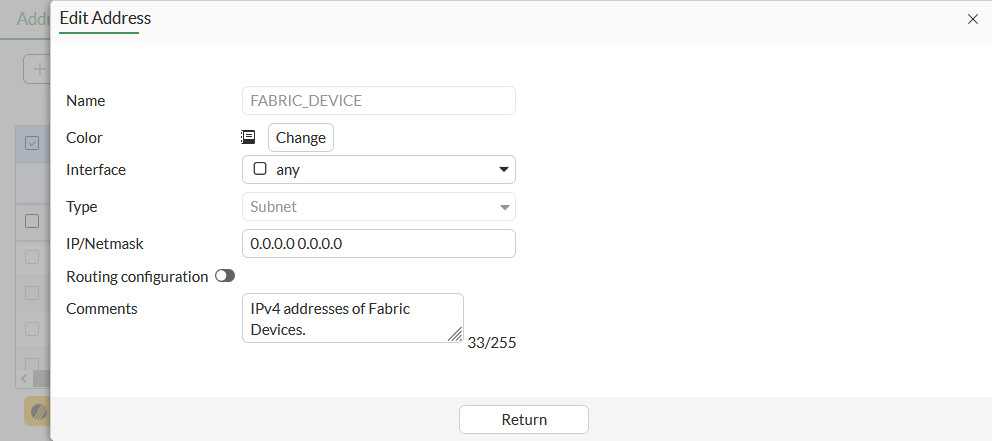Click the Name field FABRIC_DEVICE

[378, 101]
